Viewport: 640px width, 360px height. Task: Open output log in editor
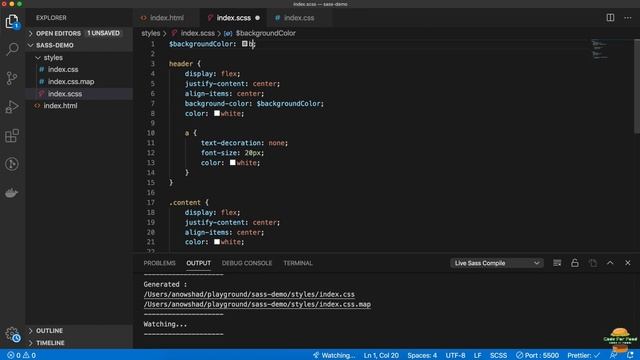click(x=593, y=263)
